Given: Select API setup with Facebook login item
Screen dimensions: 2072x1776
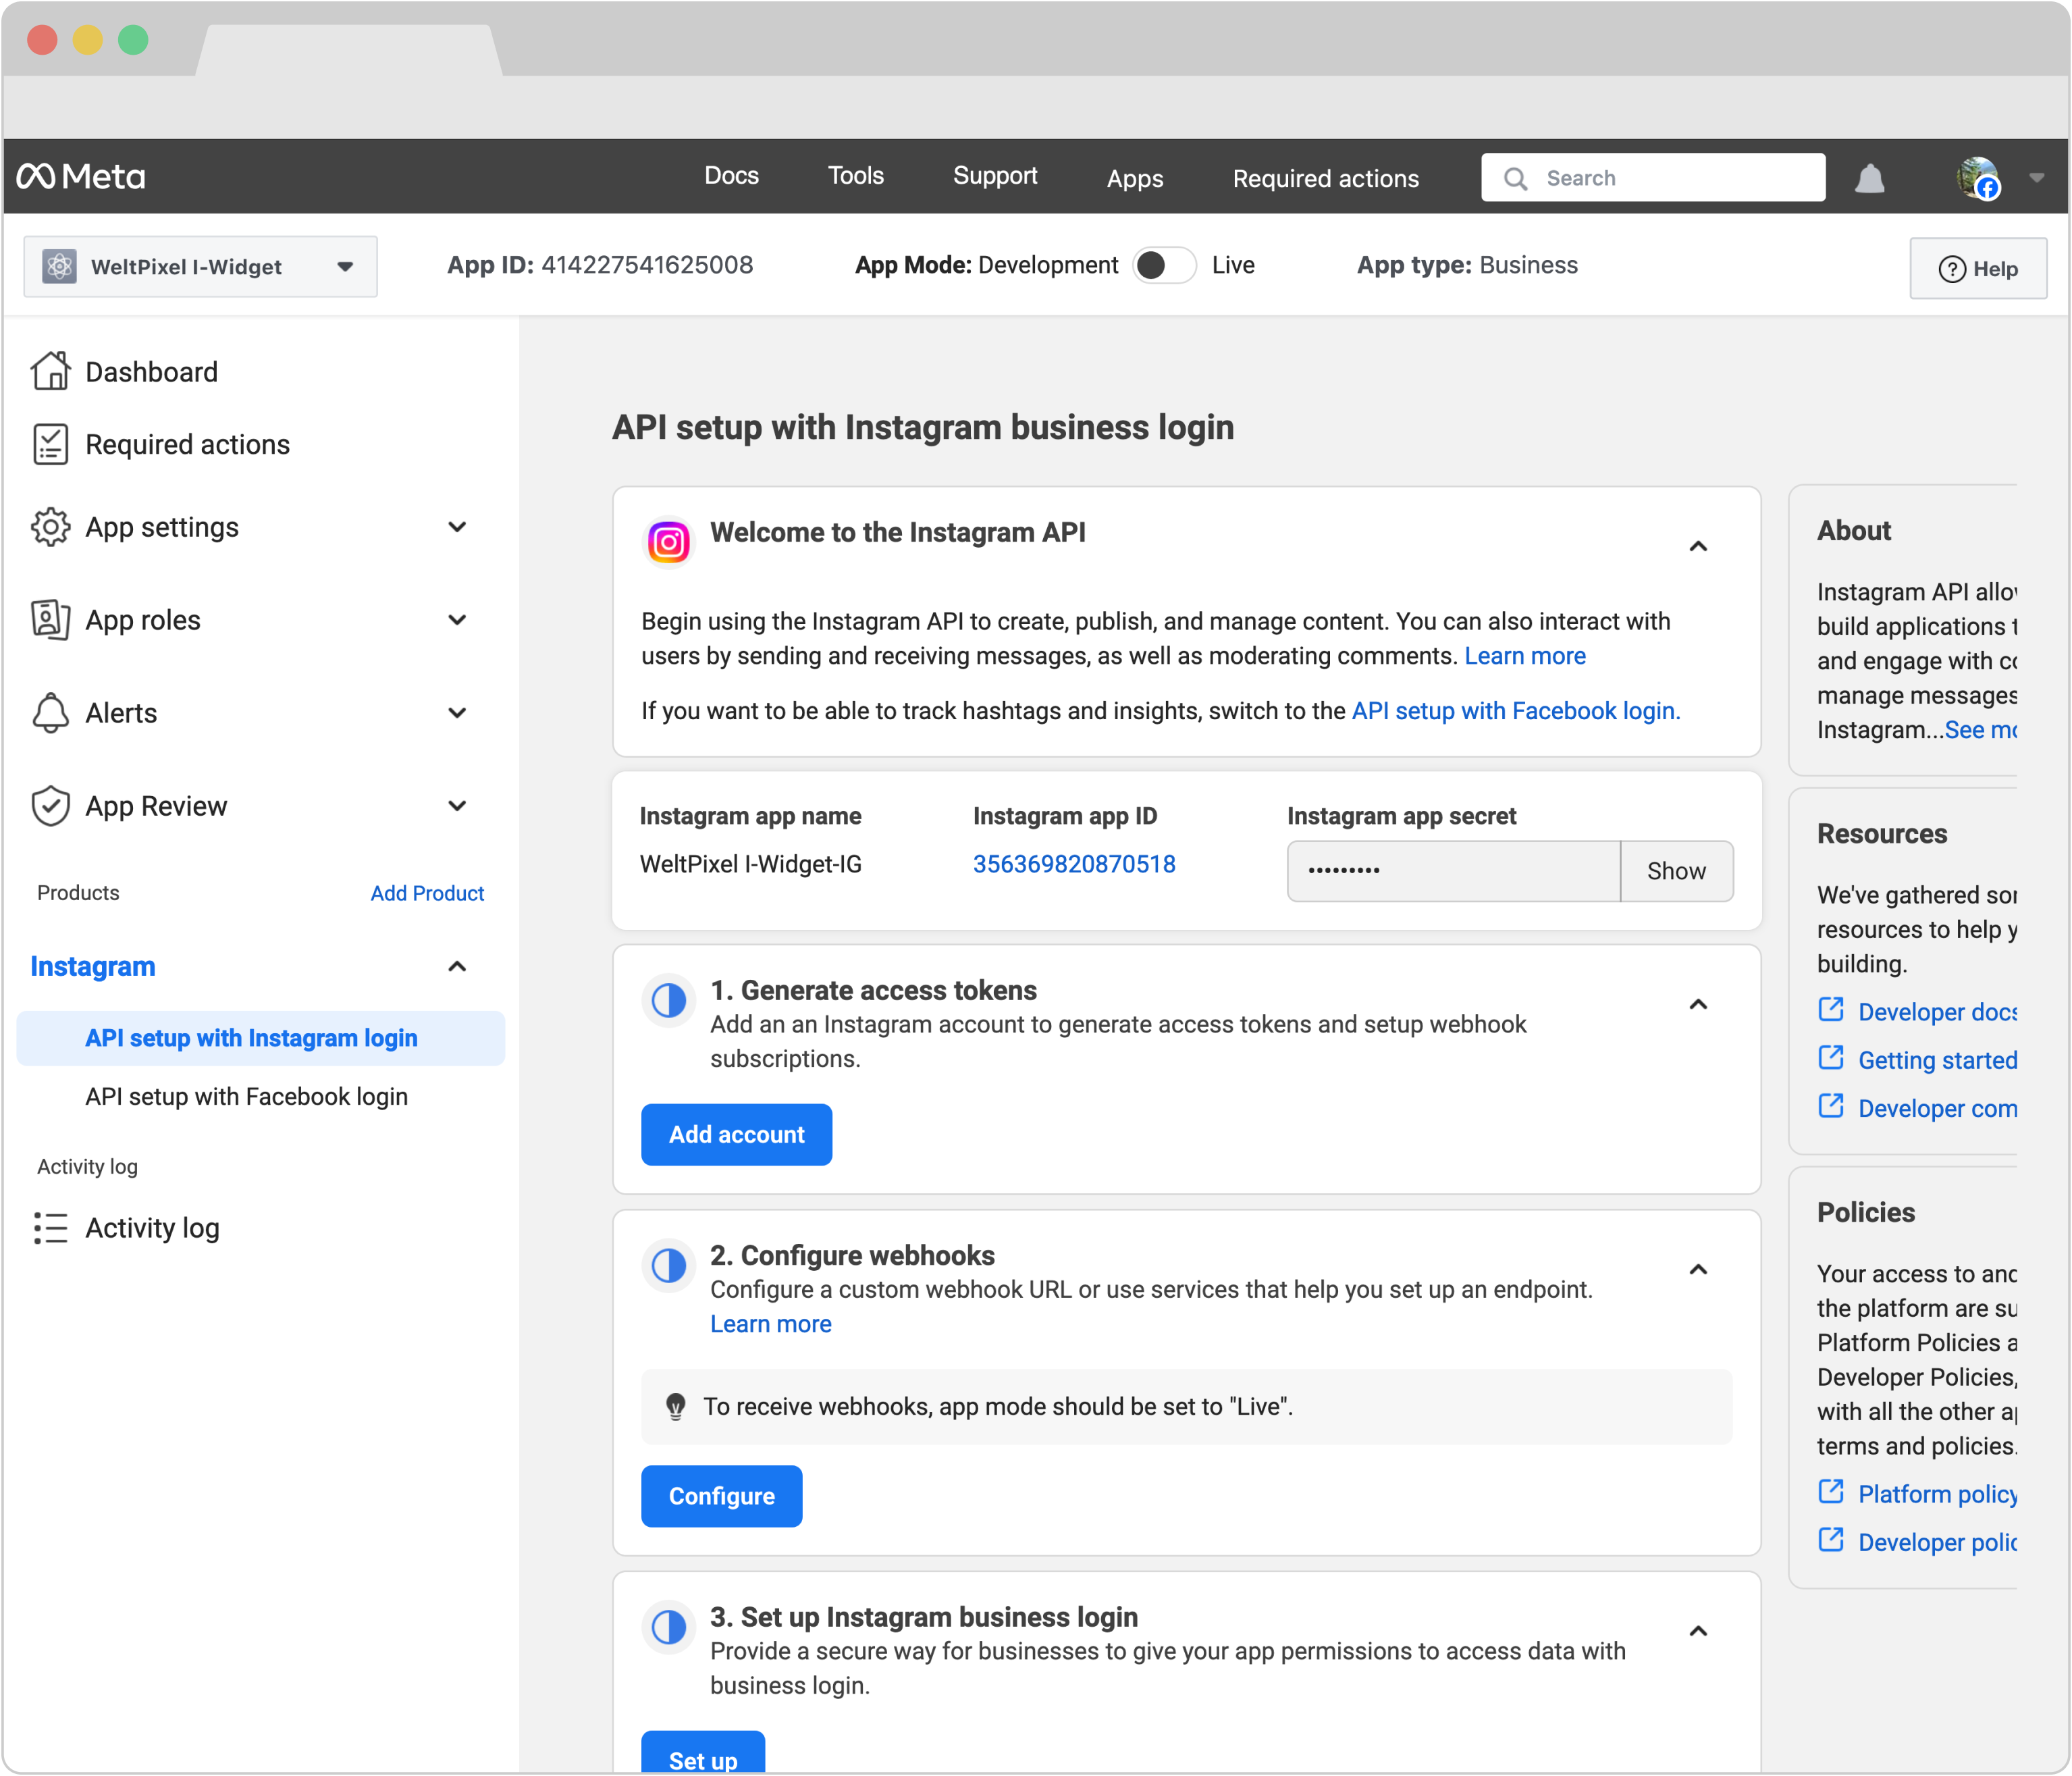Looking at the screenshot, I should [x=246, y=1097].
